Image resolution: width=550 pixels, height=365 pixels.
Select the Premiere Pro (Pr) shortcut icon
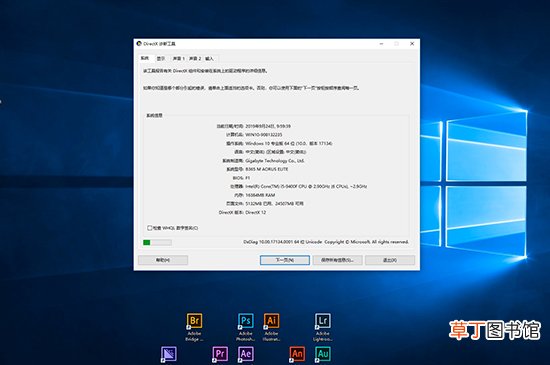coord(220,354)
